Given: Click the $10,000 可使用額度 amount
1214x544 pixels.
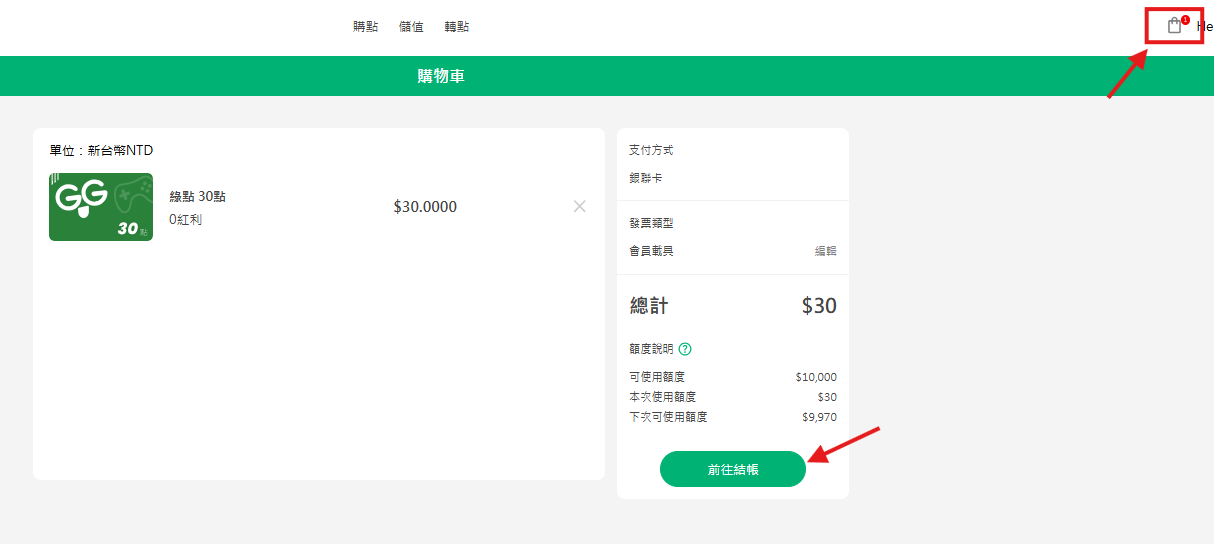Looking at the screenshot, I should [x=816, y=377].
